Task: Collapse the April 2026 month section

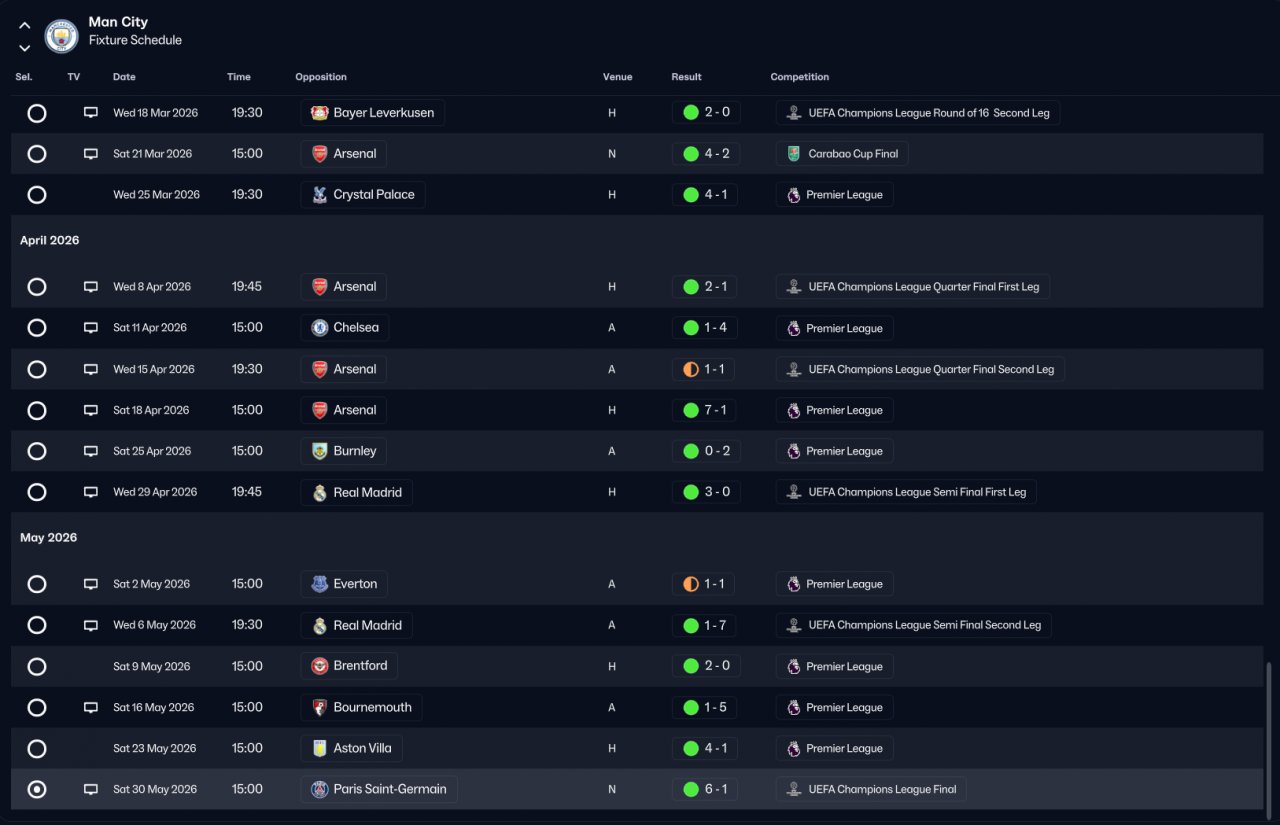Action: [50, 241]
